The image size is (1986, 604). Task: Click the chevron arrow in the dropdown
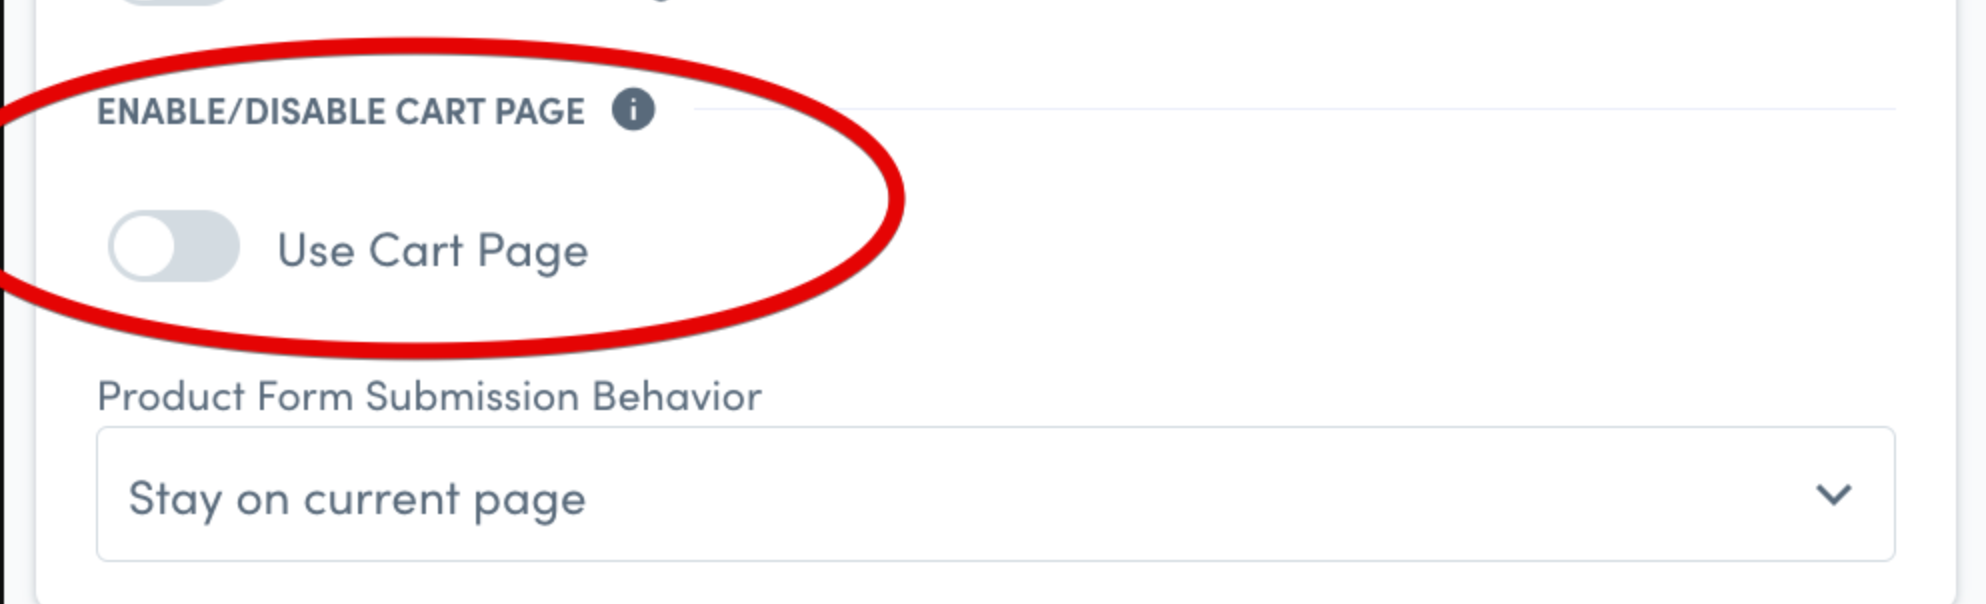(1833, 494)
